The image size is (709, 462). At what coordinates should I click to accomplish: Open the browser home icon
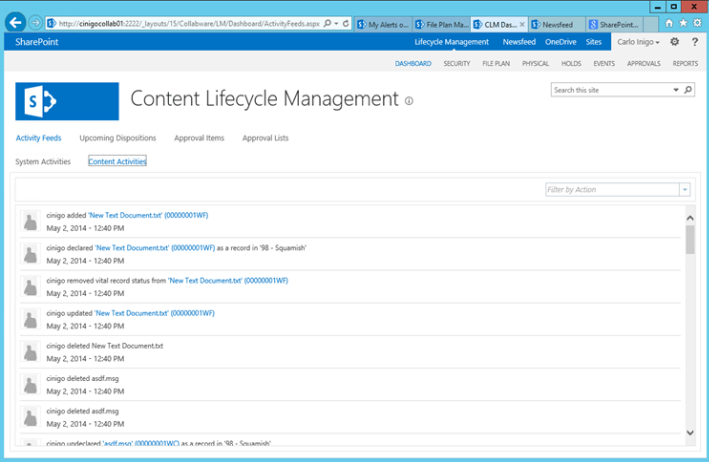[x=669, y=23]
